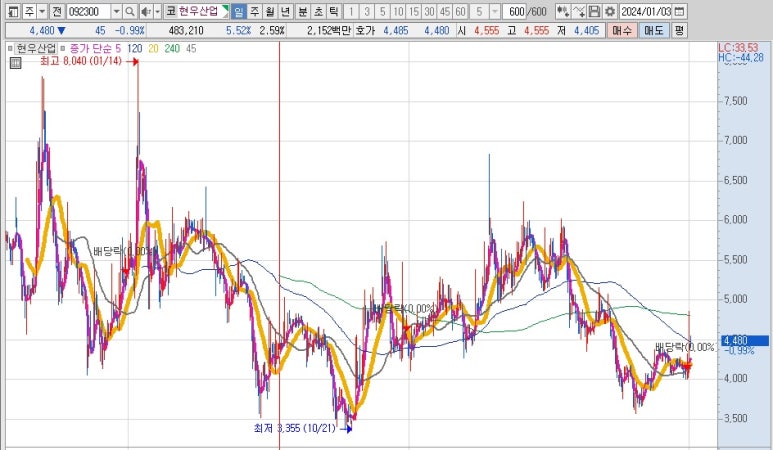
Task: Click the 호가 quote label
Action: coord(365,31)
